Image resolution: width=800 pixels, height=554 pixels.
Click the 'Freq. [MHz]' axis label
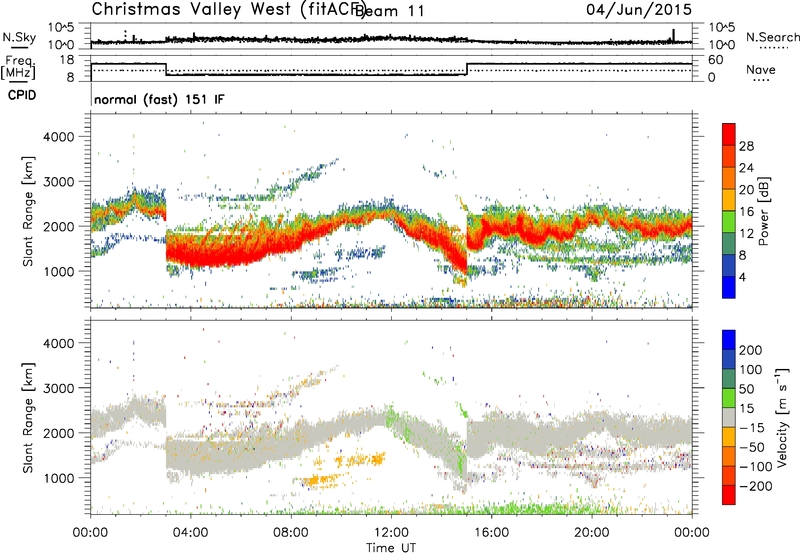18,67
